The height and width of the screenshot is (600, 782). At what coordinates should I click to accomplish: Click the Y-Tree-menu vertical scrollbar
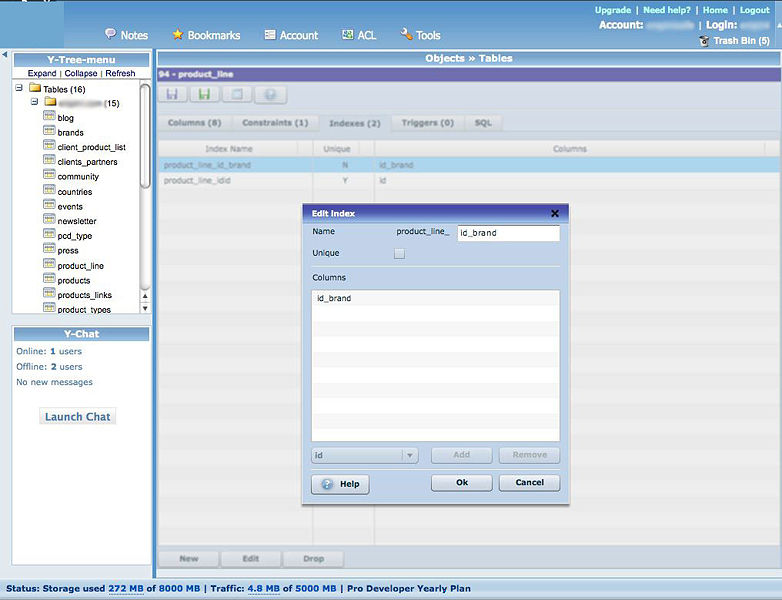coord(145,135)
